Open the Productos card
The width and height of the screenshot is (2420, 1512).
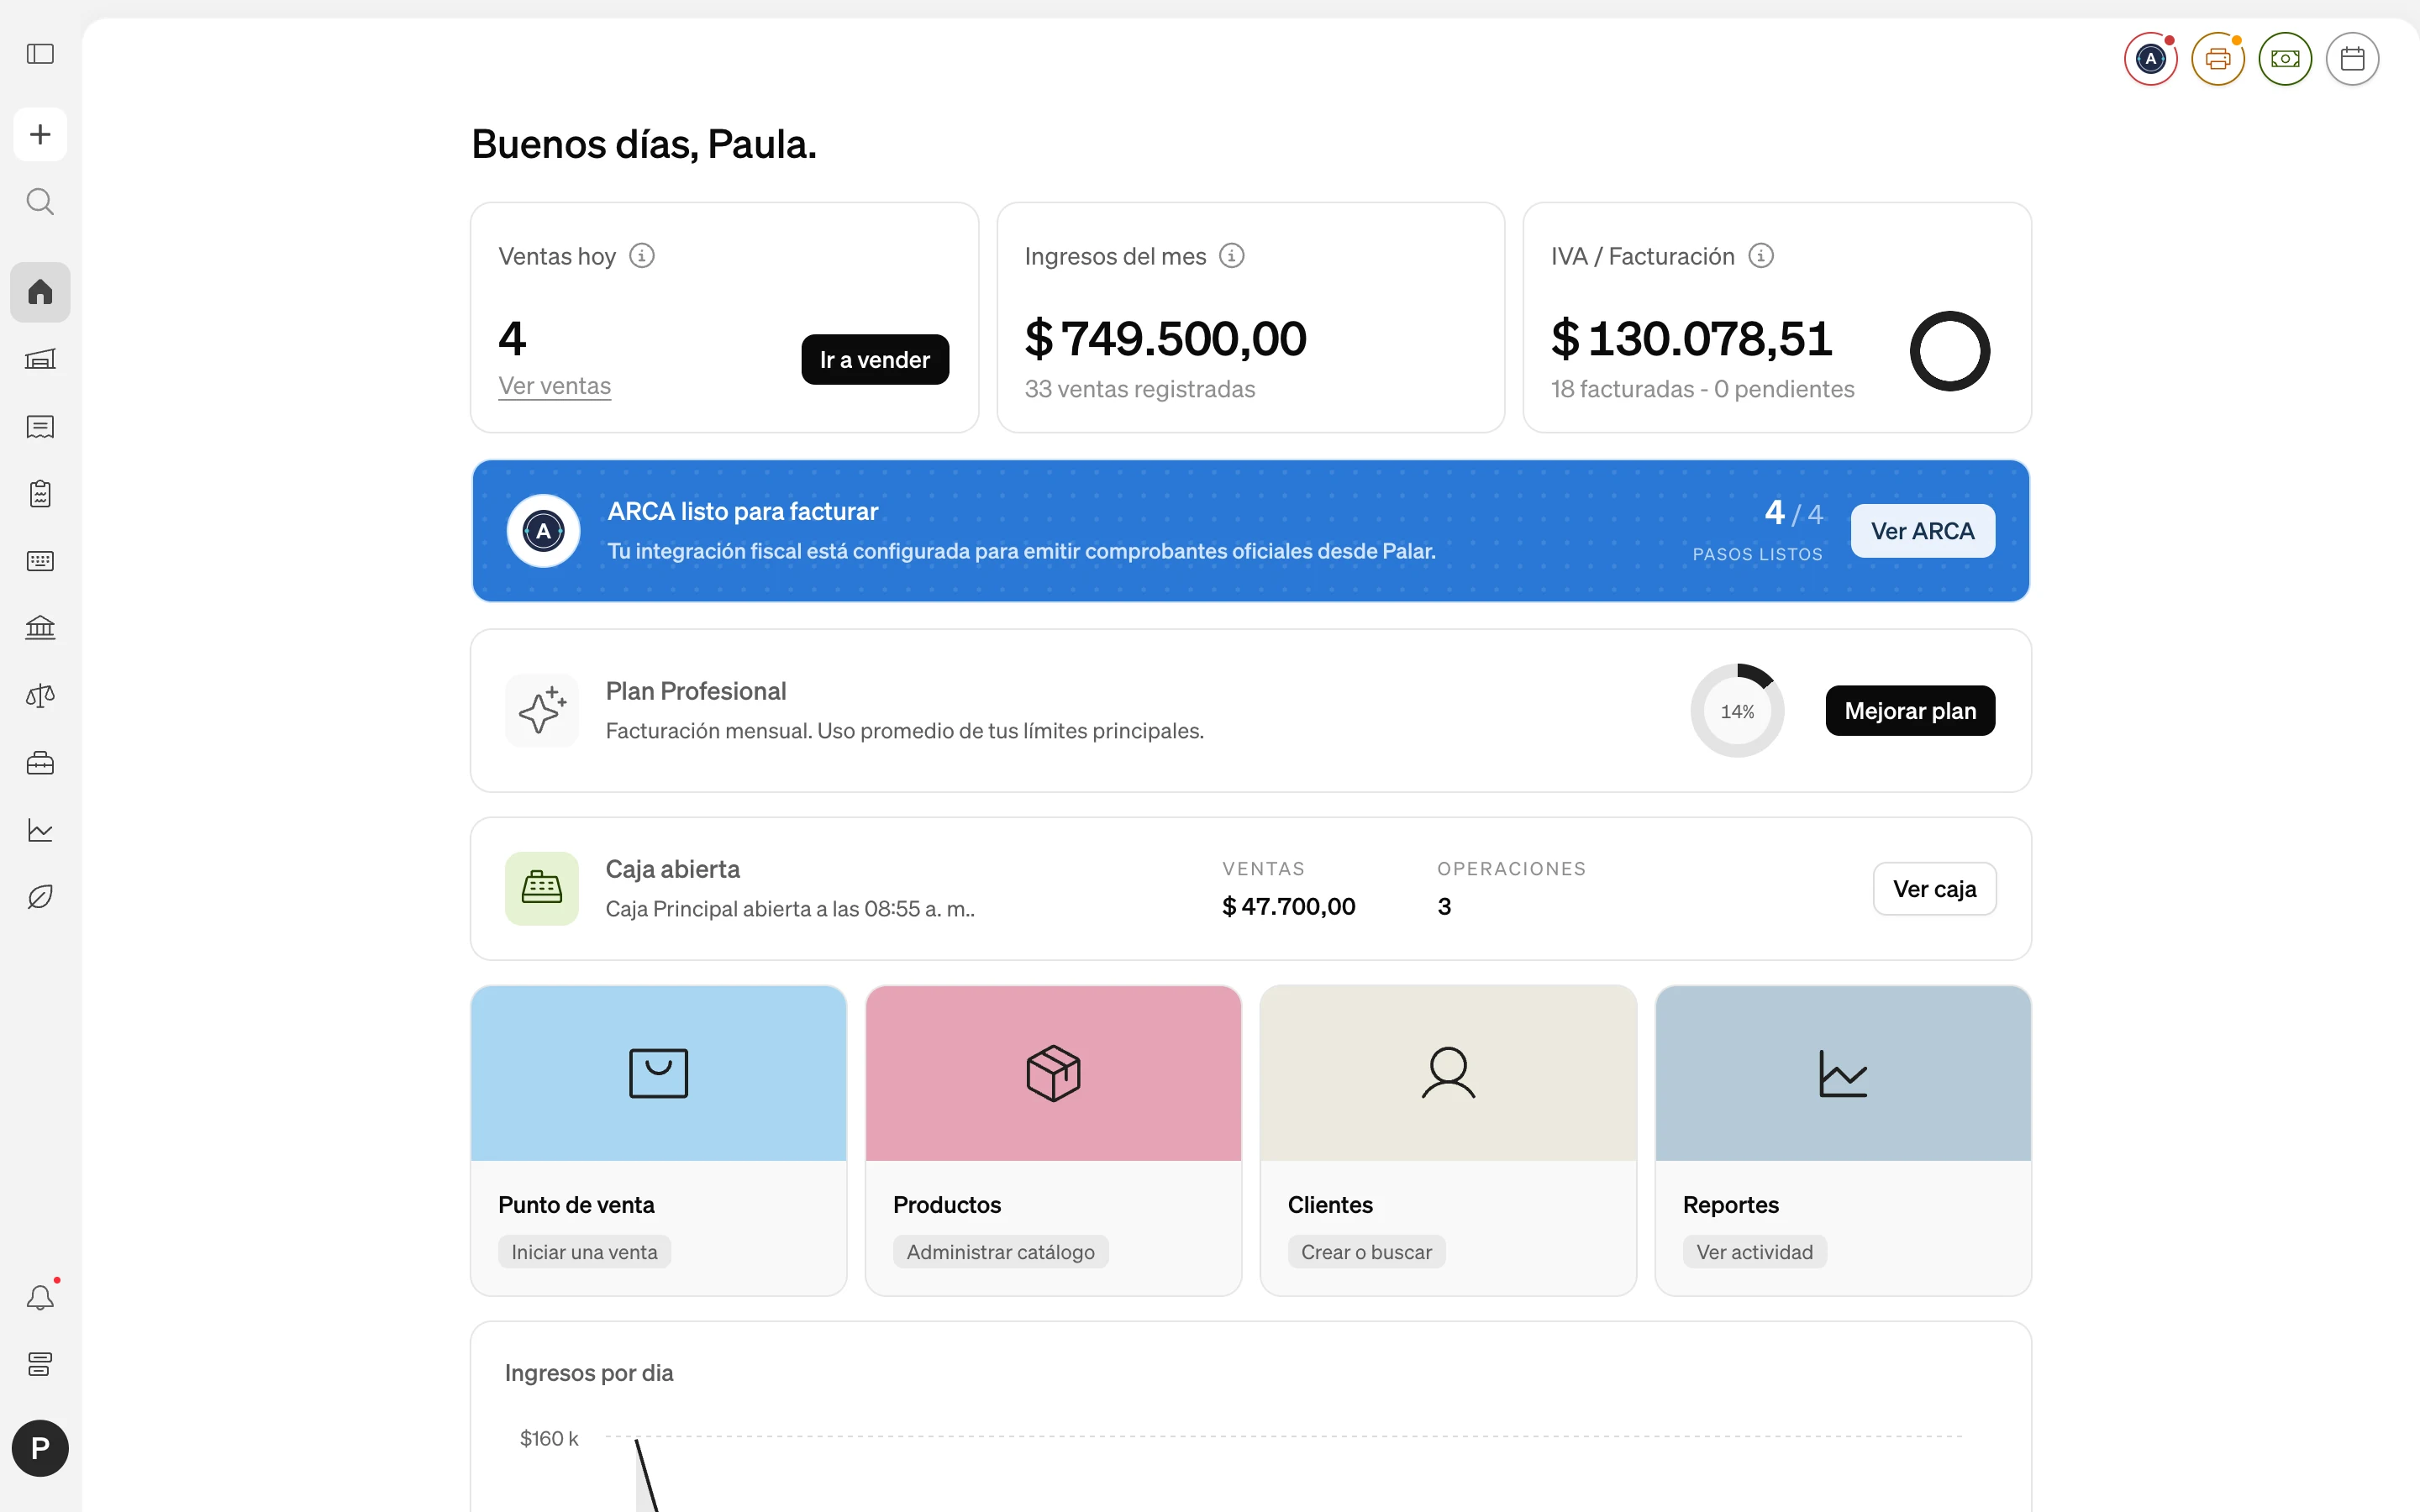point(1053,1140)
